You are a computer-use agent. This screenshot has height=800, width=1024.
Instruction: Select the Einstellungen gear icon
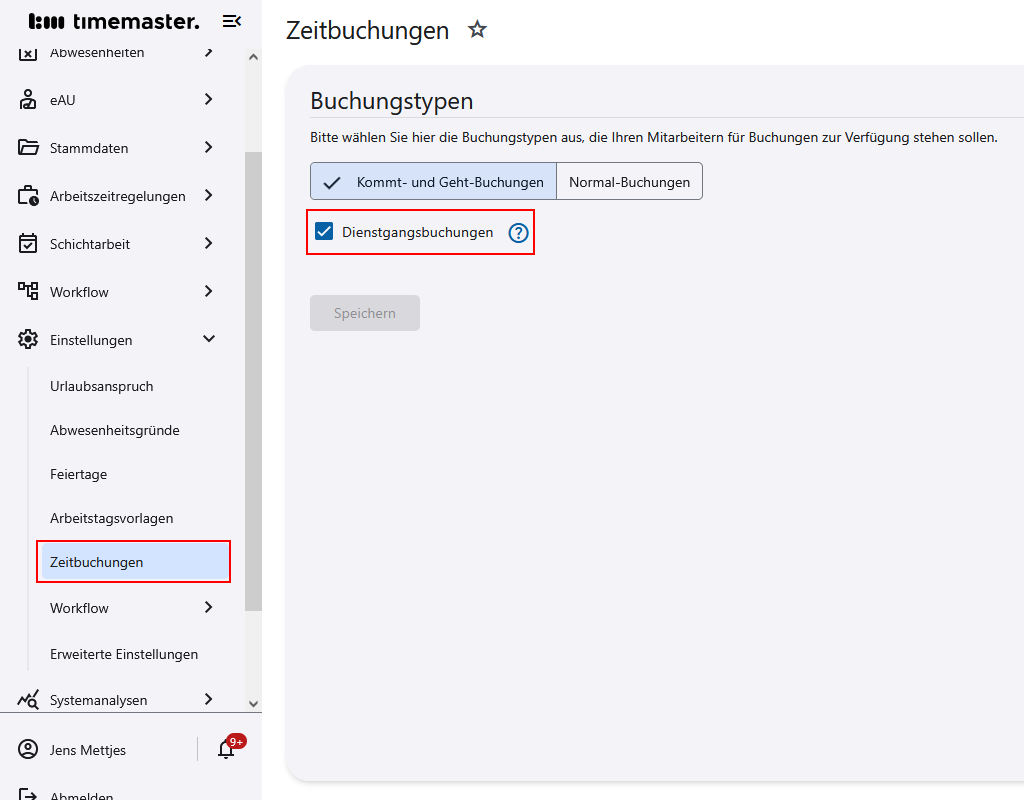click(x=27, y=339)
